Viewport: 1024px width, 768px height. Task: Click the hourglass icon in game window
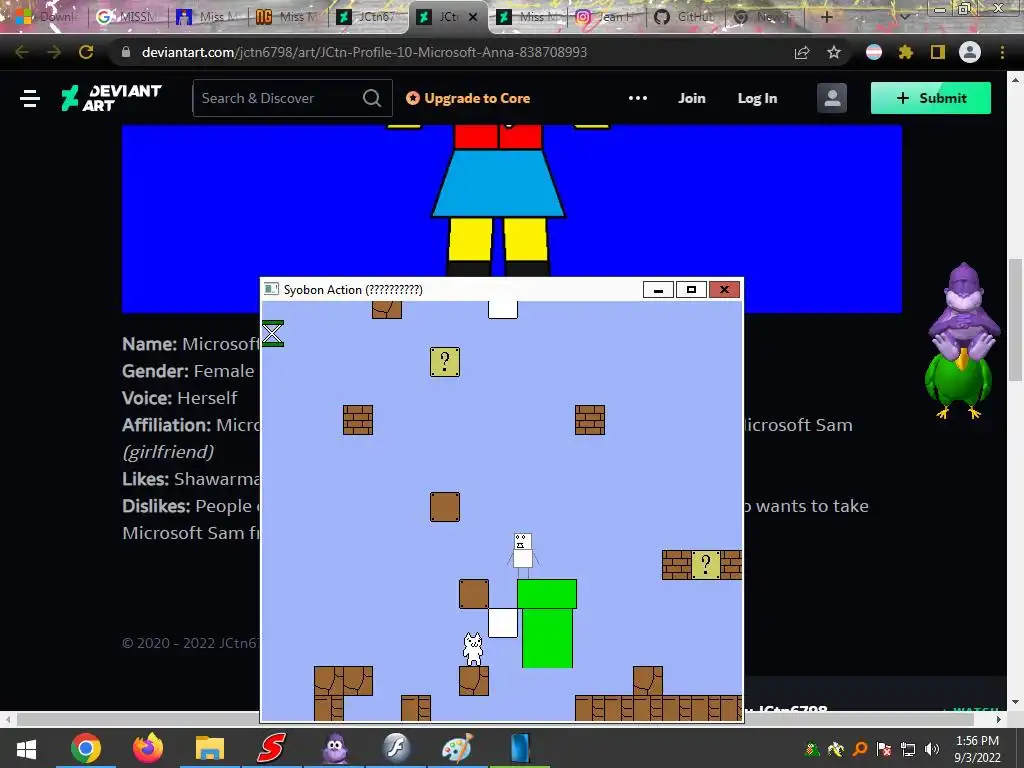272,333
